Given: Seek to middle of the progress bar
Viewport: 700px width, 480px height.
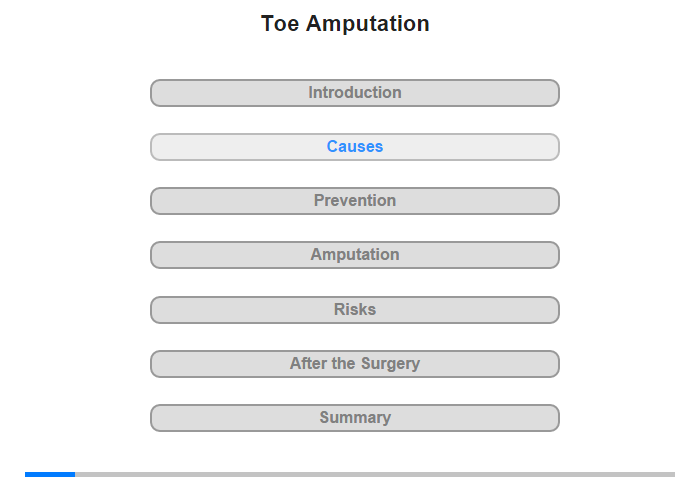Looking at the screenshot, I should tap(350, 474).
